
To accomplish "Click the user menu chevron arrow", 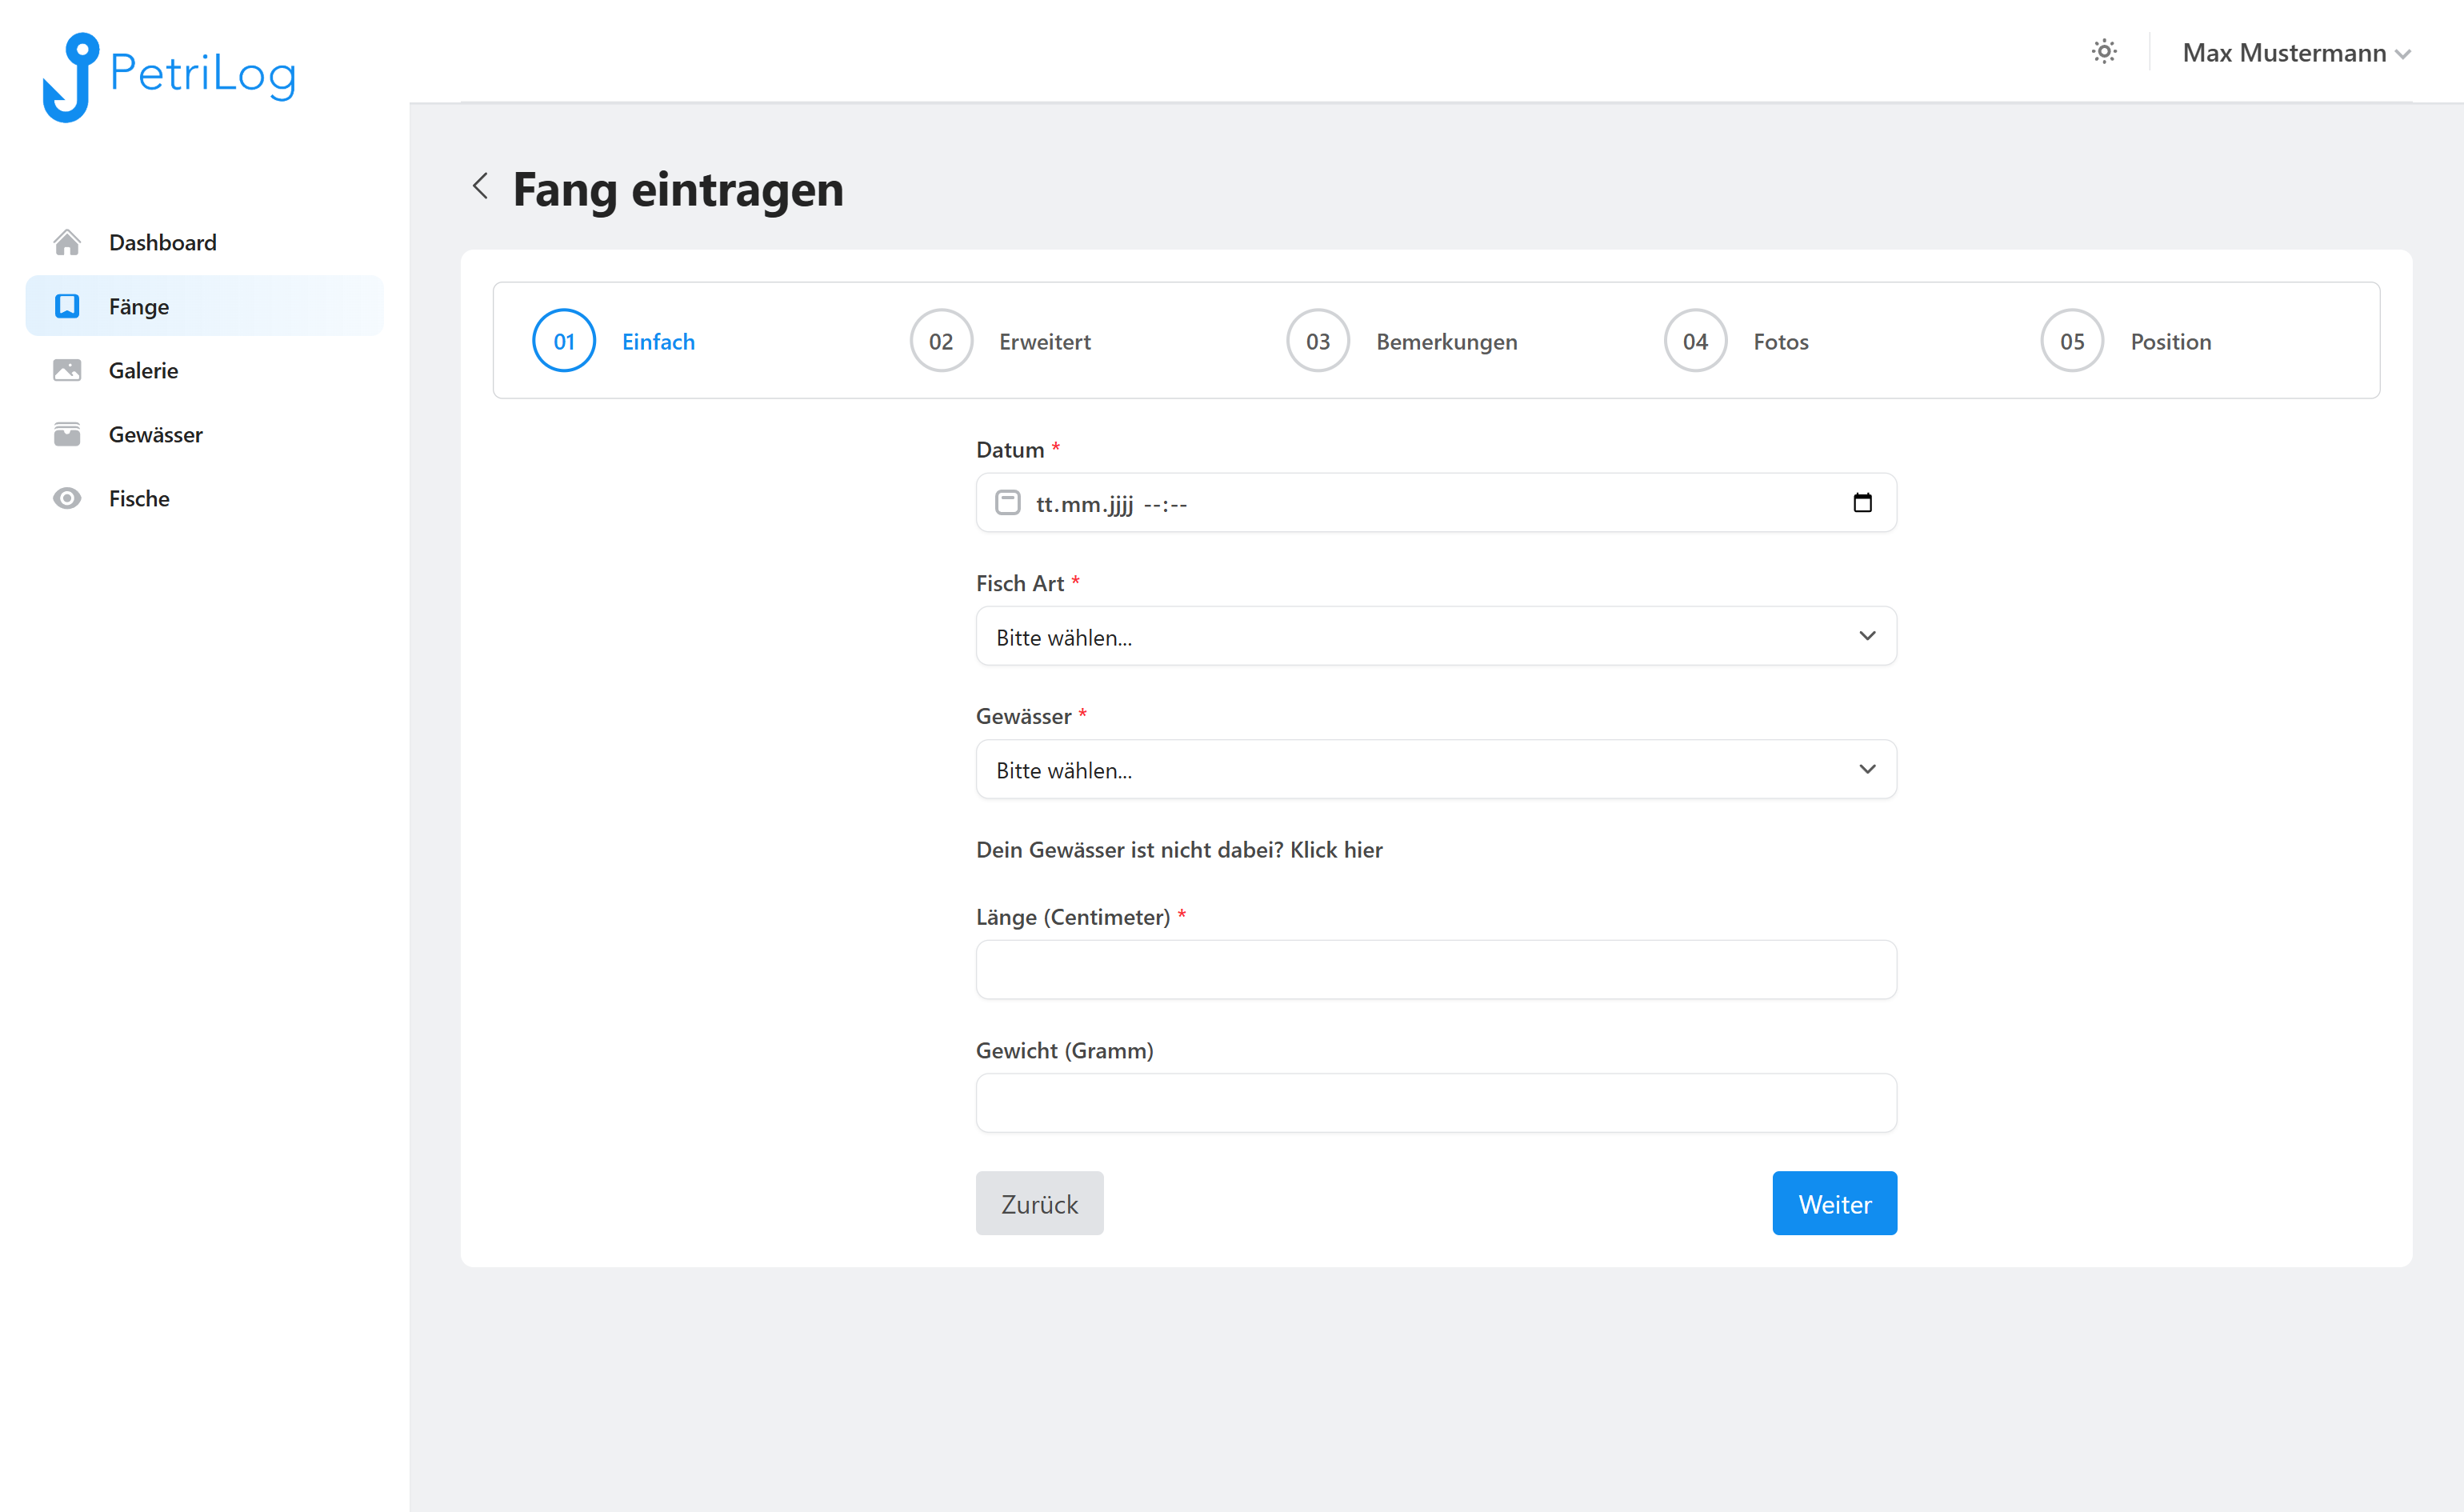I will [x=2402, y=55].
